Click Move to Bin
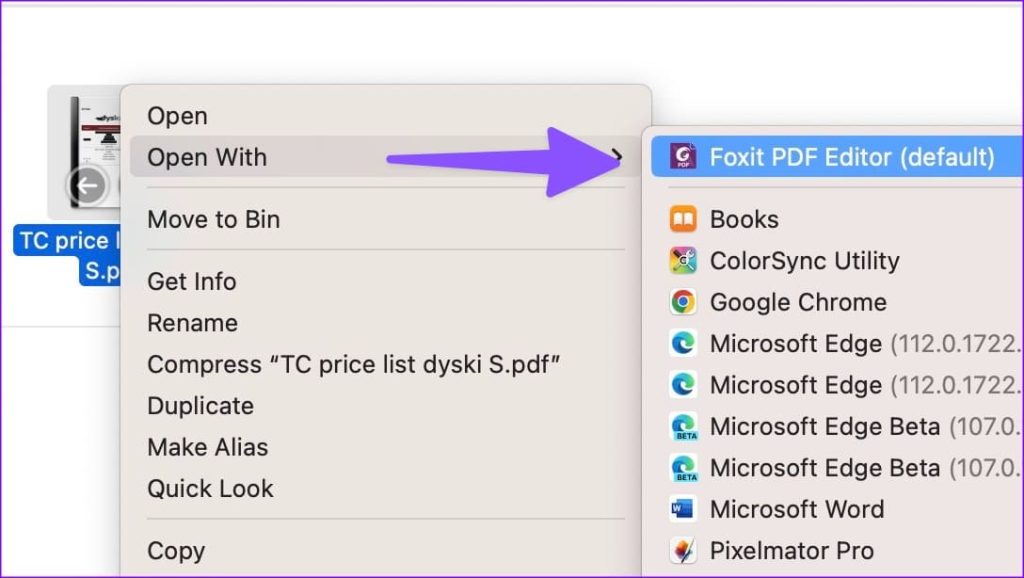 pos(213,219)
